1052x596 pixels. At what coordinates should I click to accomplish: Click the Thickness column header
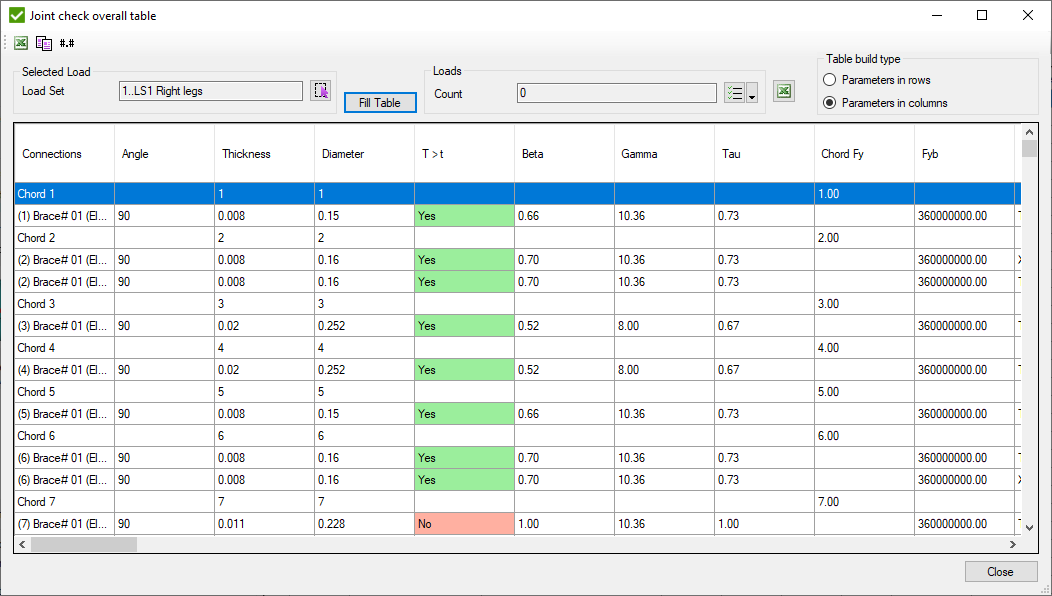tap(246, 154)
